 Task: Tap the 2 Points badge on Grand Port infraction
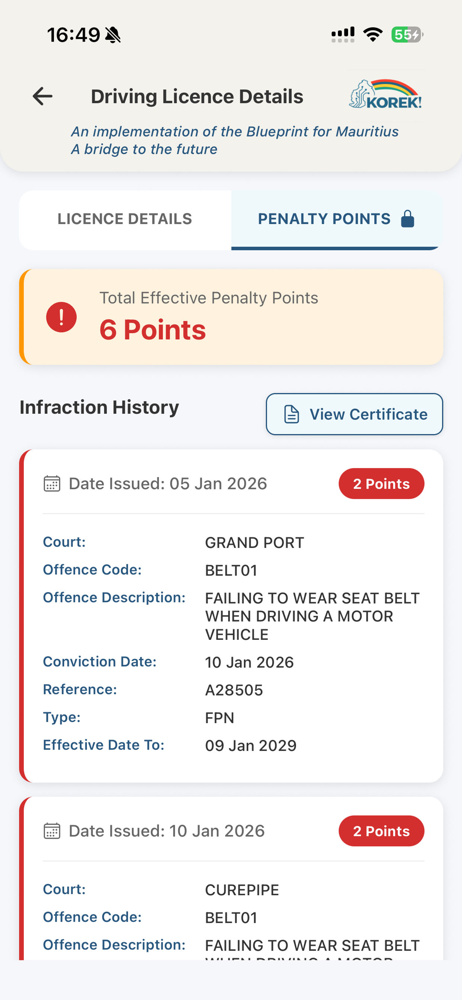(x=381, y=484)
